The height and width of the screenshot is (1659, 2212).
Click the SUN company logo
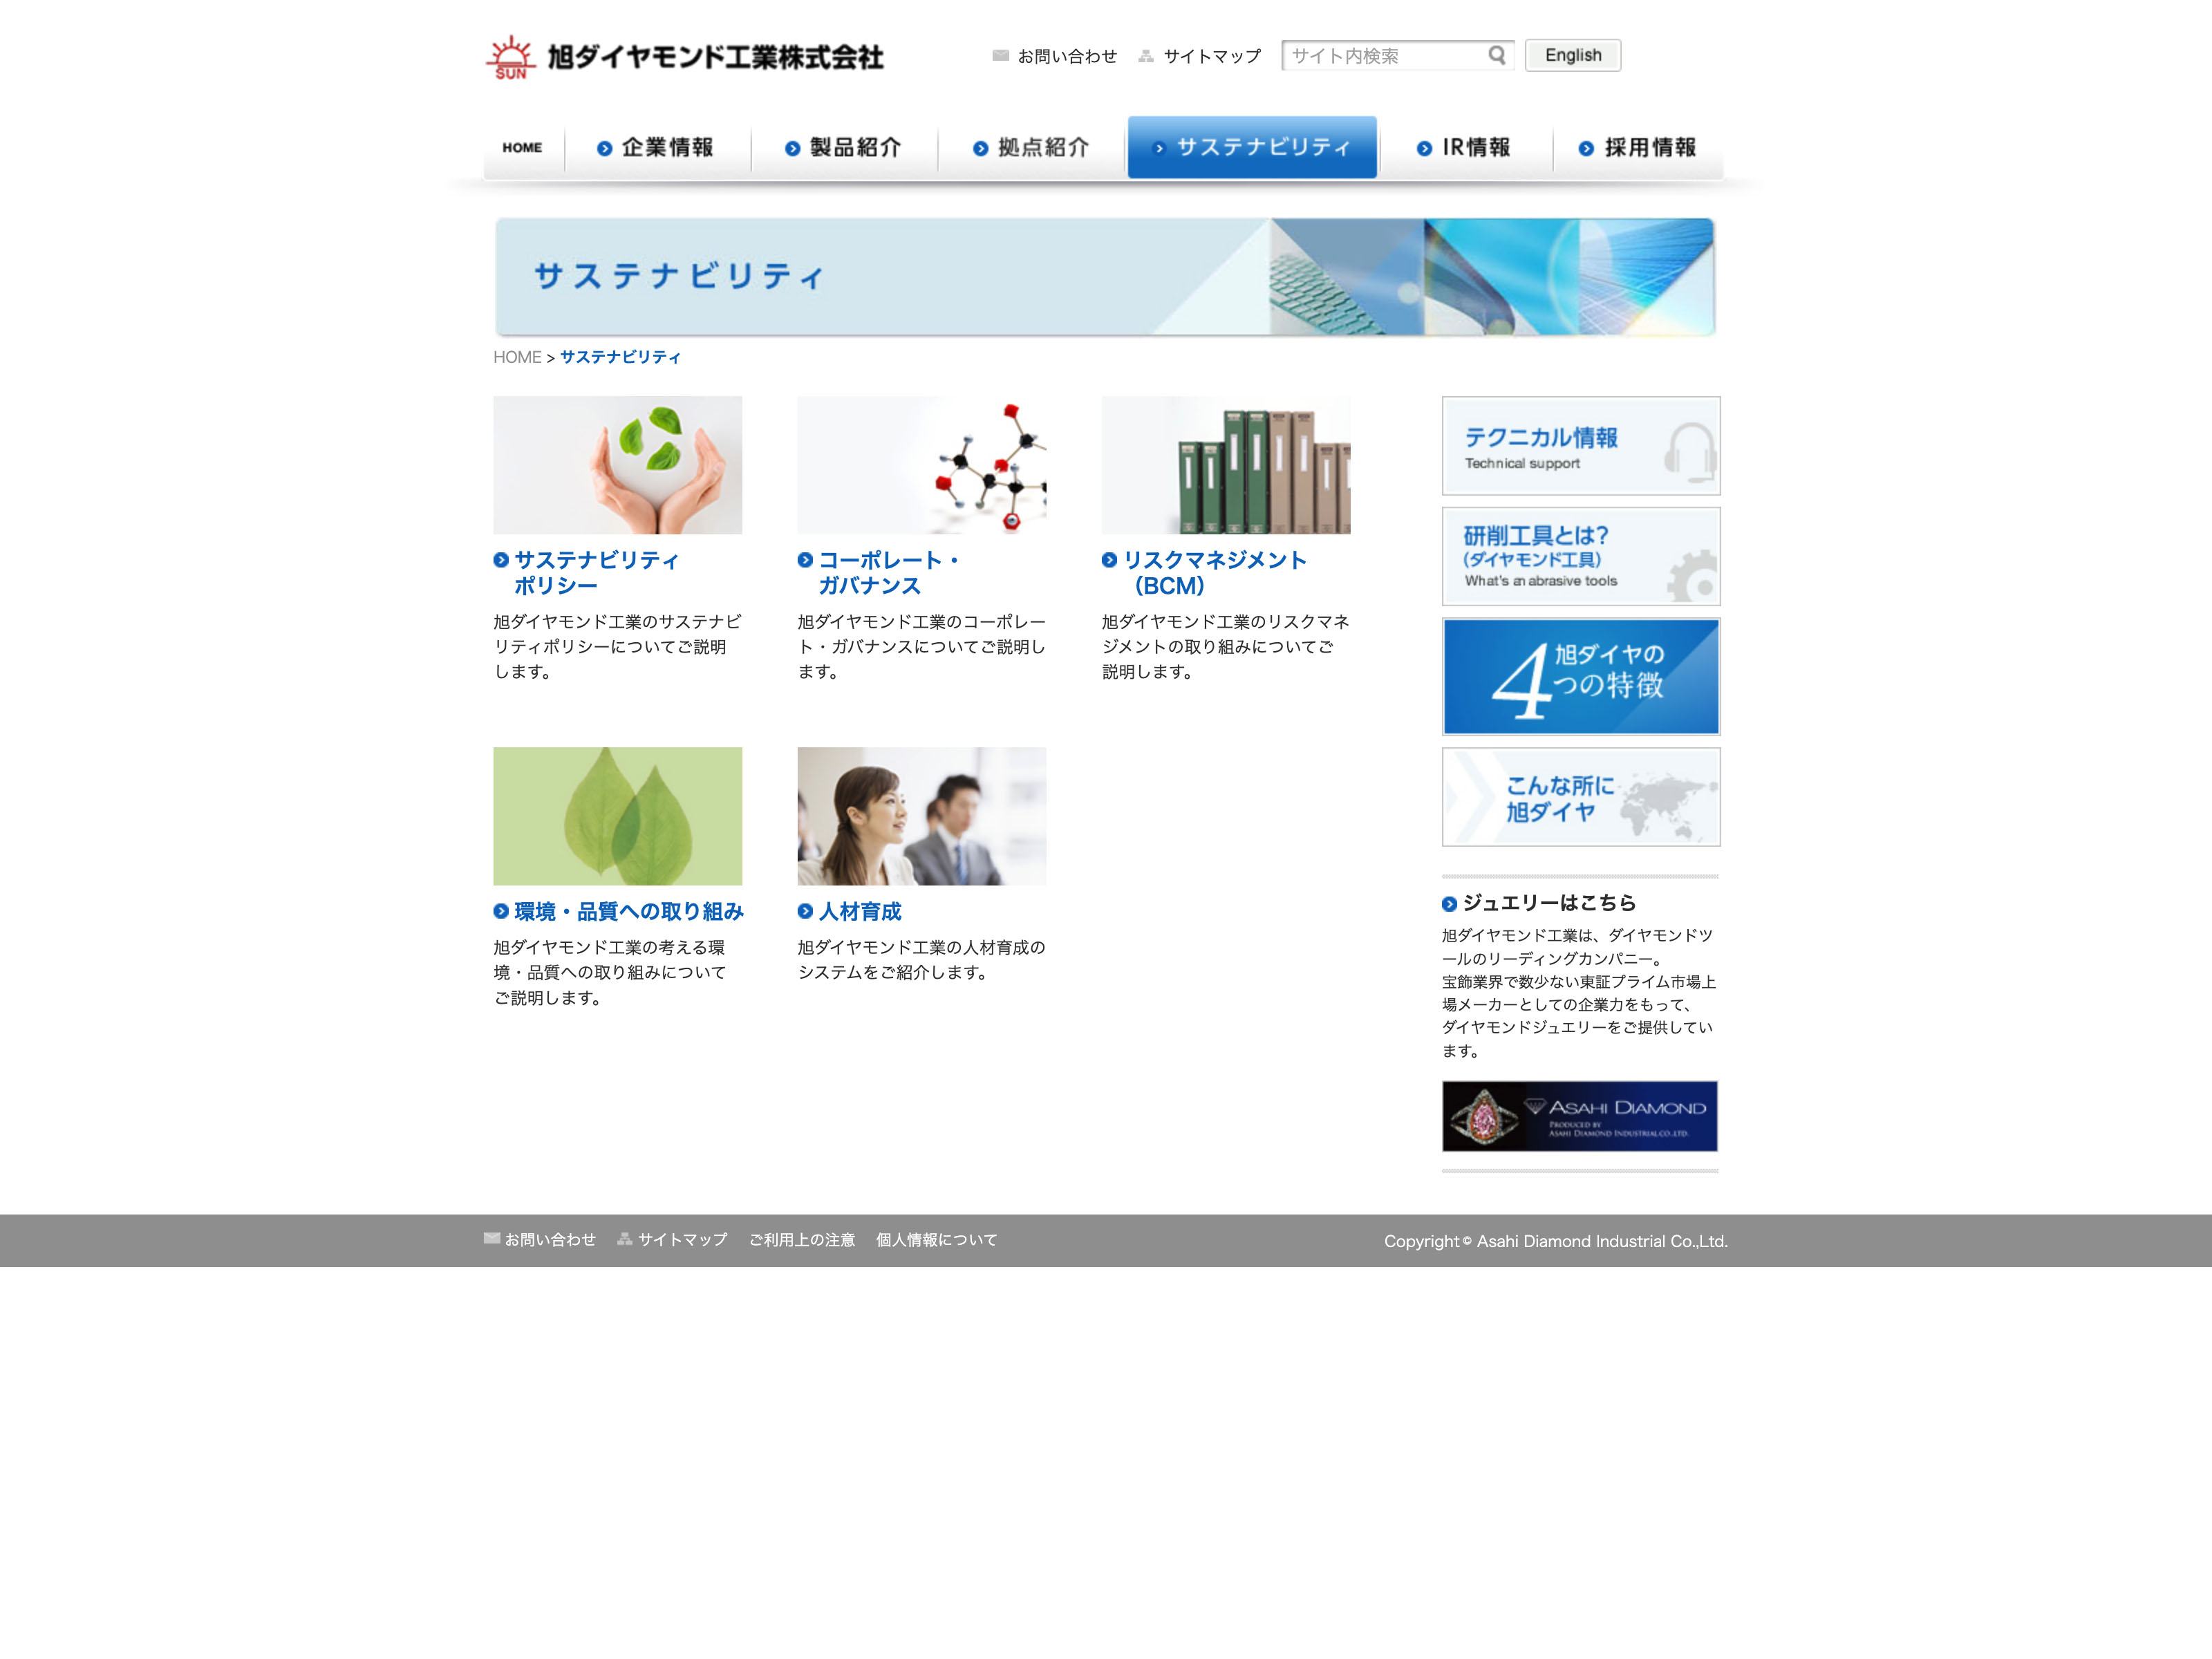point(511,57)
